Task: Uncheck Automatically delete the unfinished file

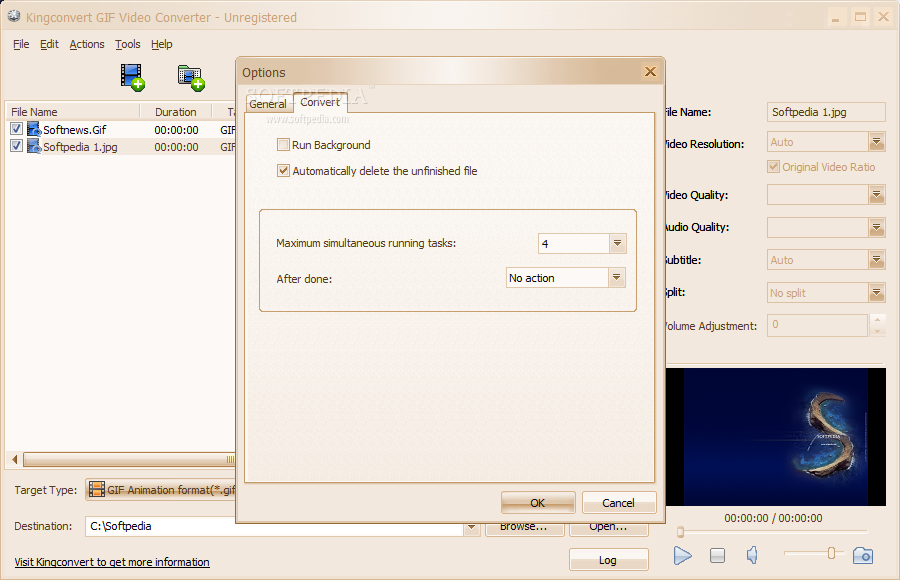Action: pyautogui.click(x=283, y=171)
